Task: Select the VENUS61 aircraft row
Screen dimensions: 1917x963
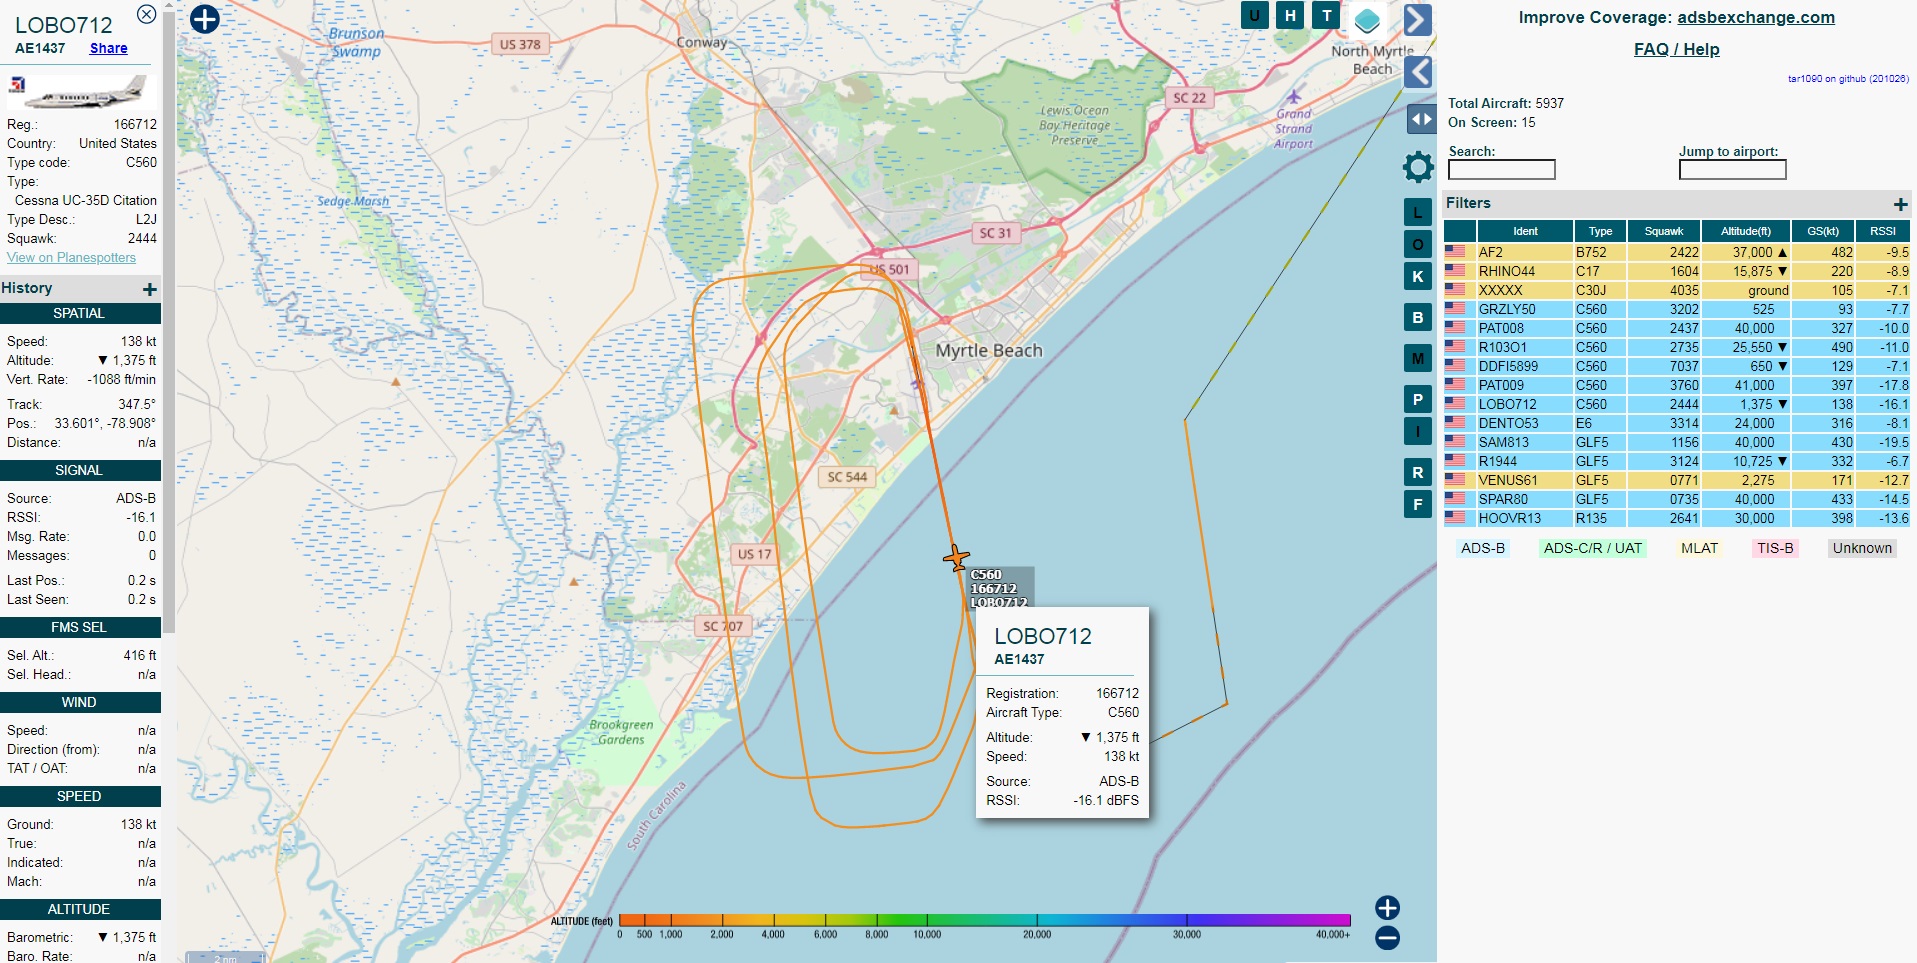Action: click(1677, 480)
